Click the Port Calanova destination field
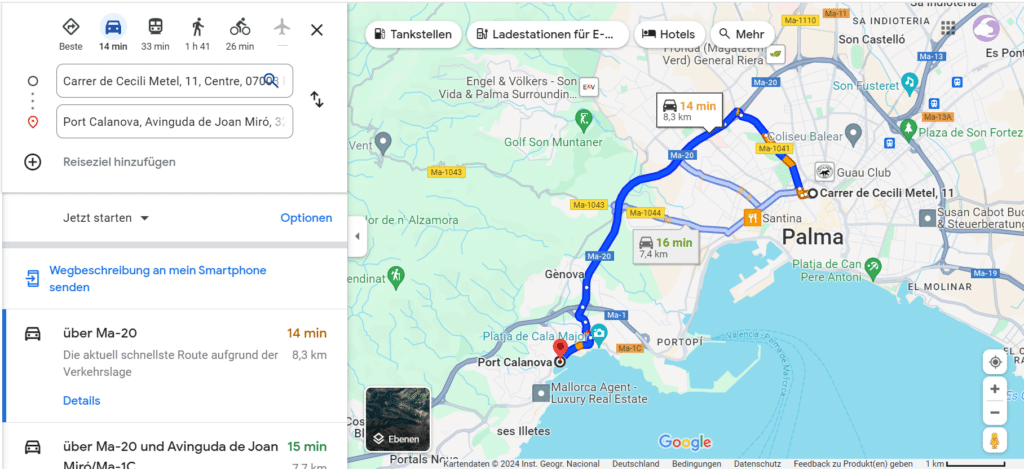The height and width of the screenshot is (469, 1024). pyautogui.click(x=174, y=121)
